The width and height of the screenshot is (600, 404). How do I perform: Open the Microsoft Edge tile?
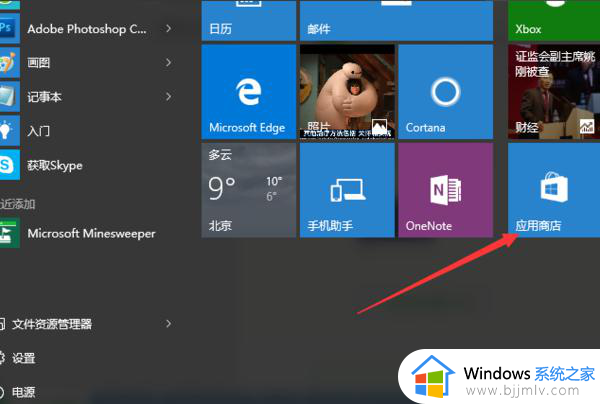pos(249,92)
